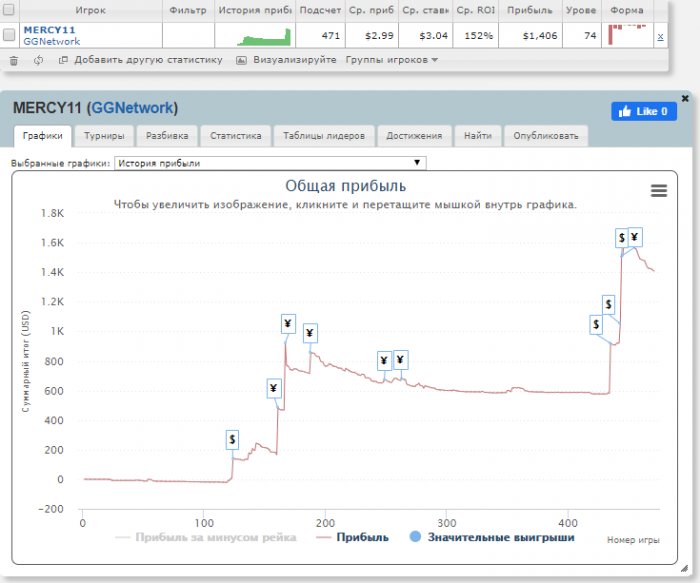Select the 'Статистика' tab
This screenshot has width=700, height=583.
tap(235, 136)
